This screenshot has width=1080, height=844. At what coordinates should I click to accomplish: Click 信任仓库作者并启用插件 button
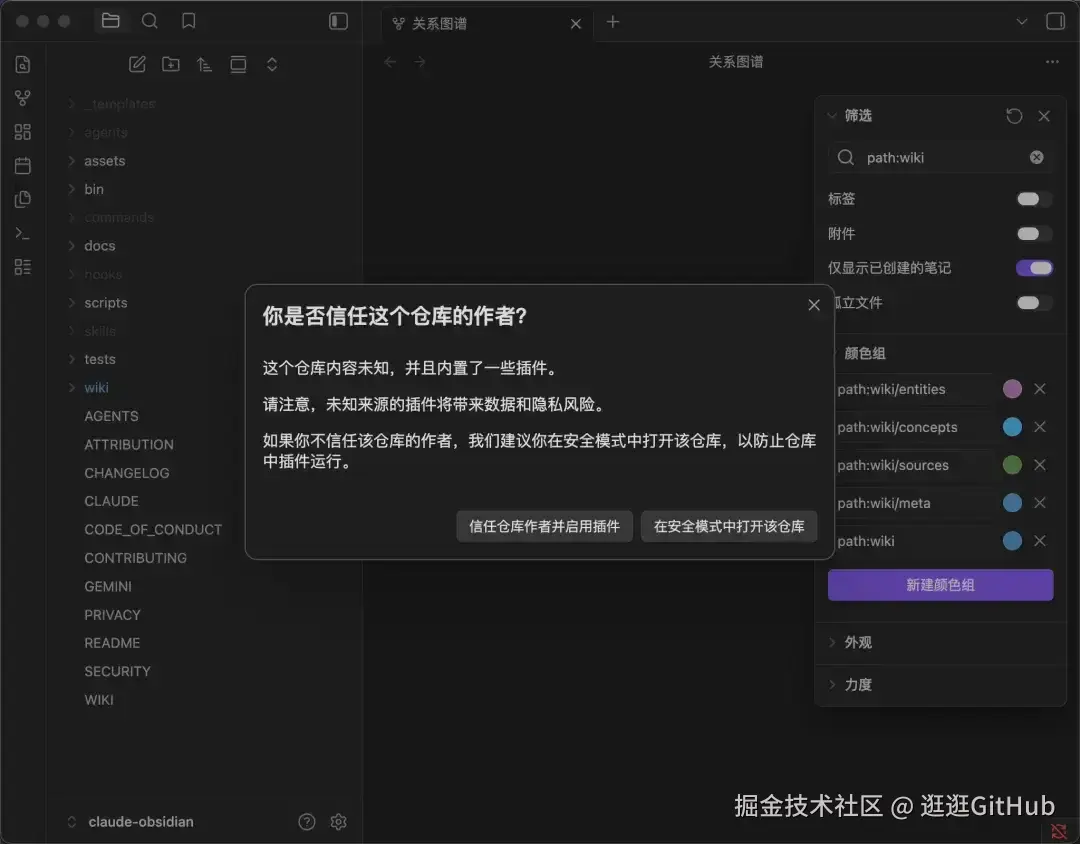(x=544, y=526)
